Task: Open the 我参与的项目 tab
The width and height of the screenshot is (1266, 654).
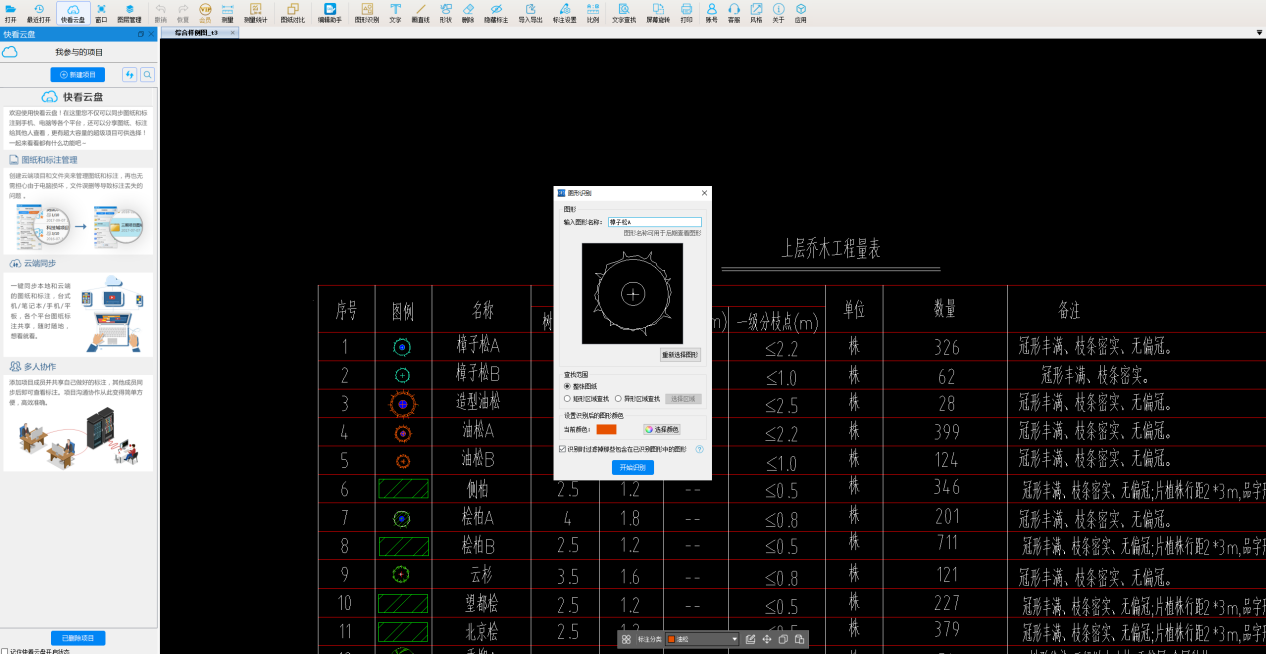Action: pyautogui.click(x=79, y=52)
